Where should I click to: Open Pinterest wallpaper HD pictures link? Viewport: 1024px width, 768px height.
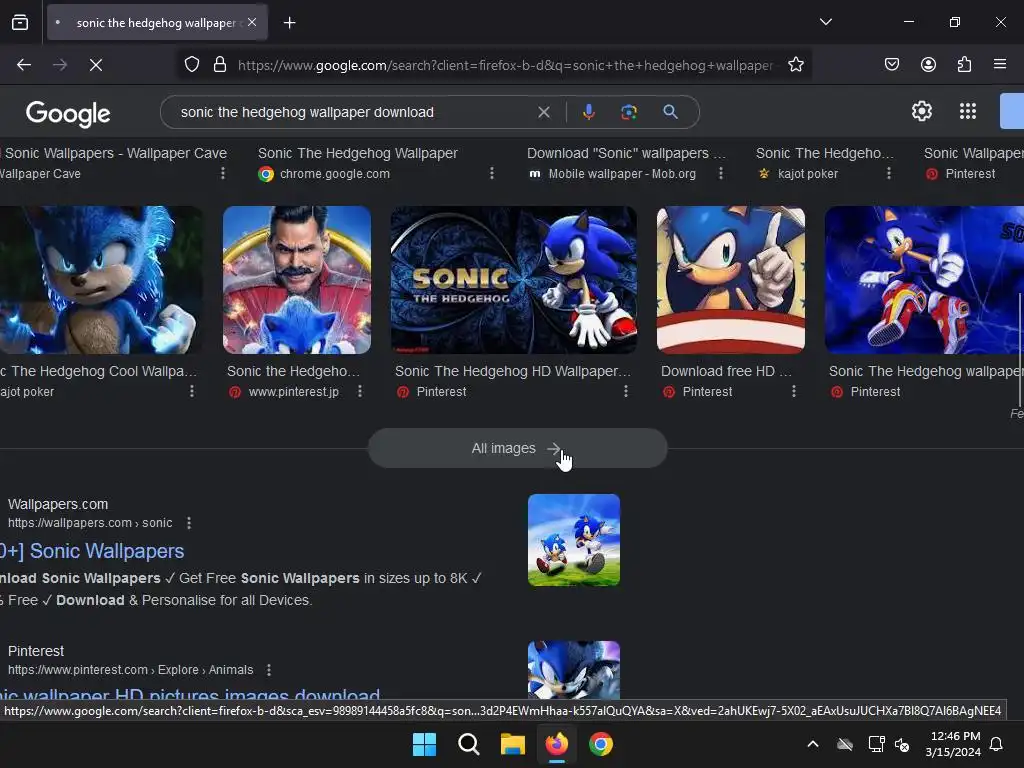click(190, 694)
